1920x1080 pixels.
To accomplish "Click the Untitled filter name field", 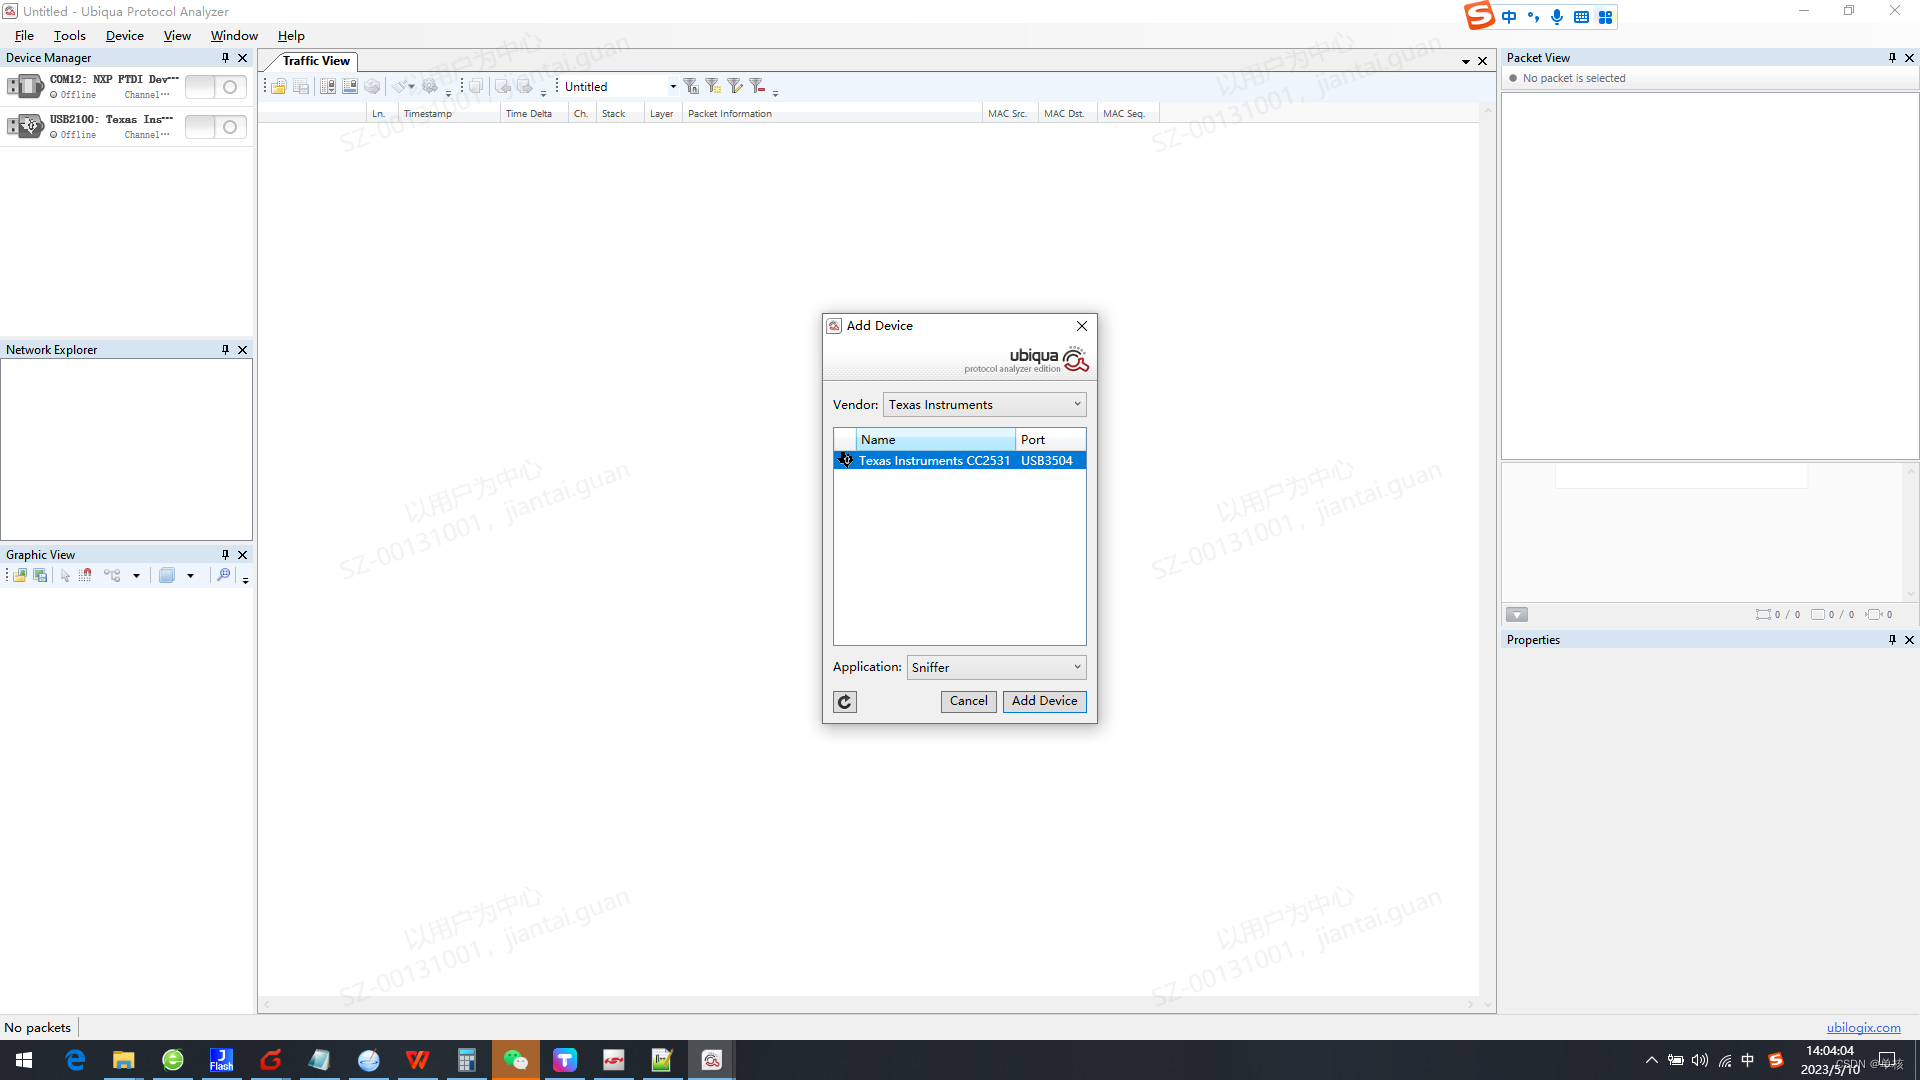I will tap(613, 87).
